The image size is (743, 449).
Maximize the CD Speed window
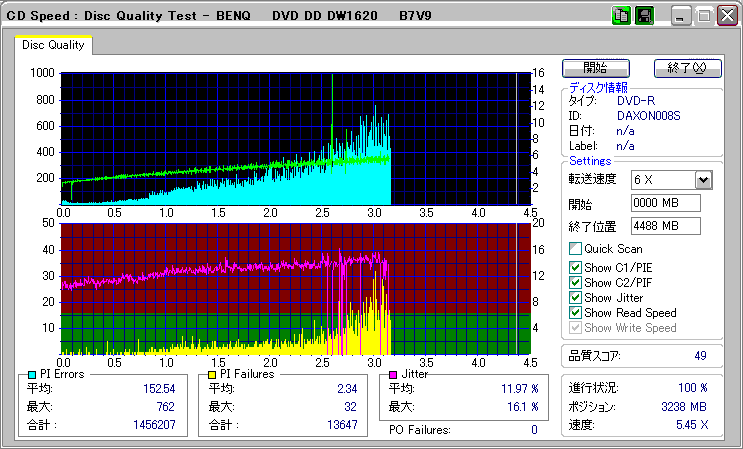point(704,16)
